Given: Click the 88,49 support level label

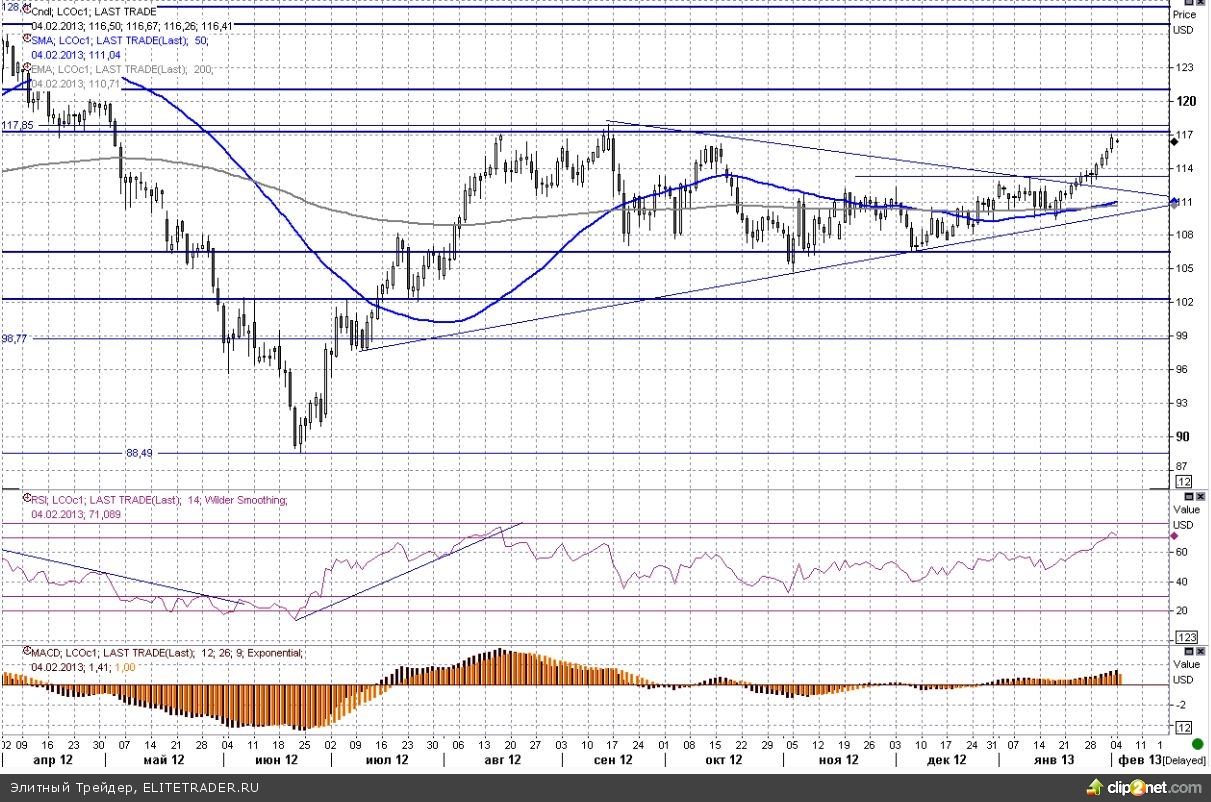Looking at the screenshot, I should (139, 452).
